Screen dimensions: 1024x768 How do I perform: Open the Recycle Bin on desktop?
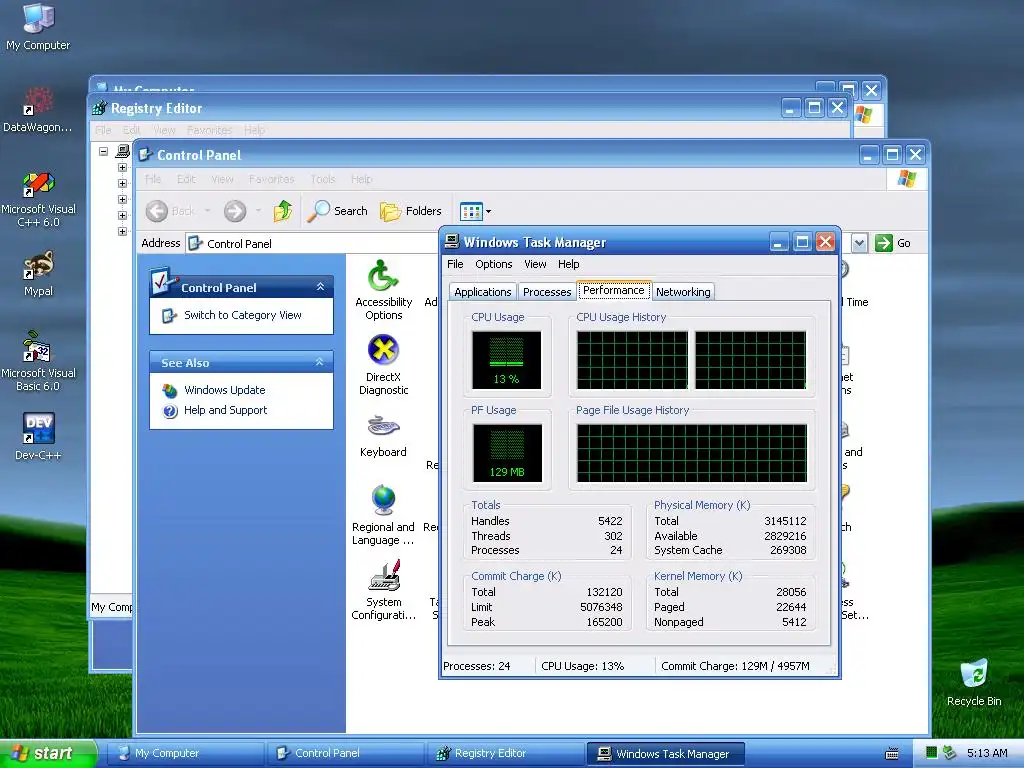[974, 683]
